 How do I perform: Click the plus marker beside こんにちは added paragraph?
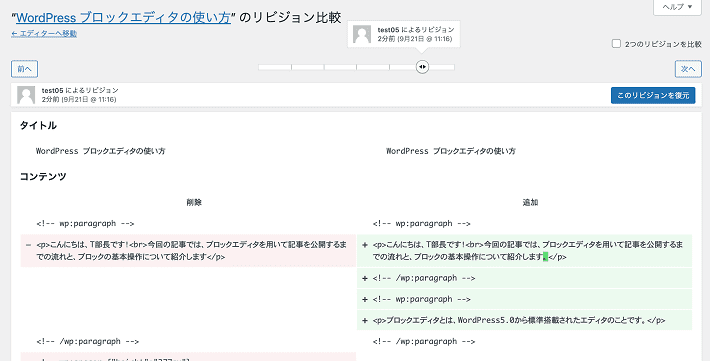(x=365, y=245)
